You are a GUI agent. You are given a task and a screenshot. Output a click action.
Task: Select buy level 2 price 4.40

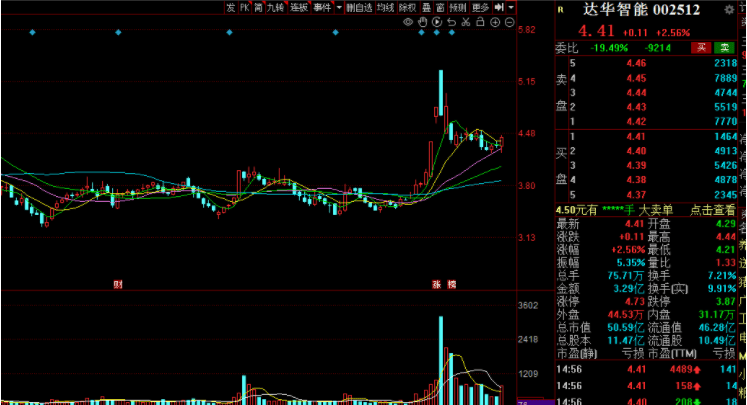pyautogui.click(x=636, y=151)
